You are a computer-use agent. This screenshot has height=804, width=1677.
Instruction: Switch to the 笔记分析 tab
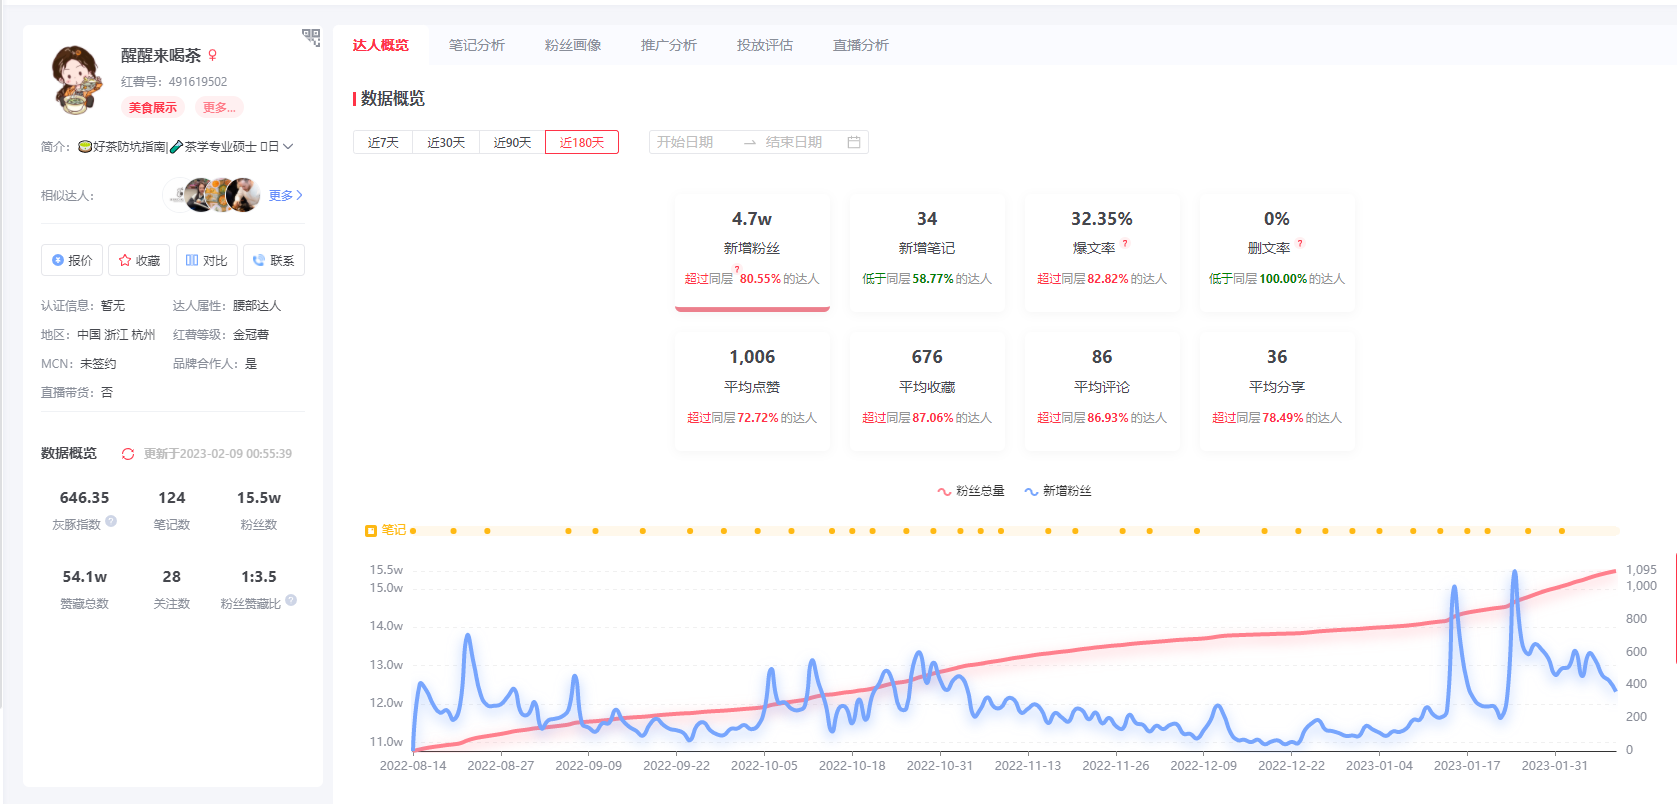[477, 45]
